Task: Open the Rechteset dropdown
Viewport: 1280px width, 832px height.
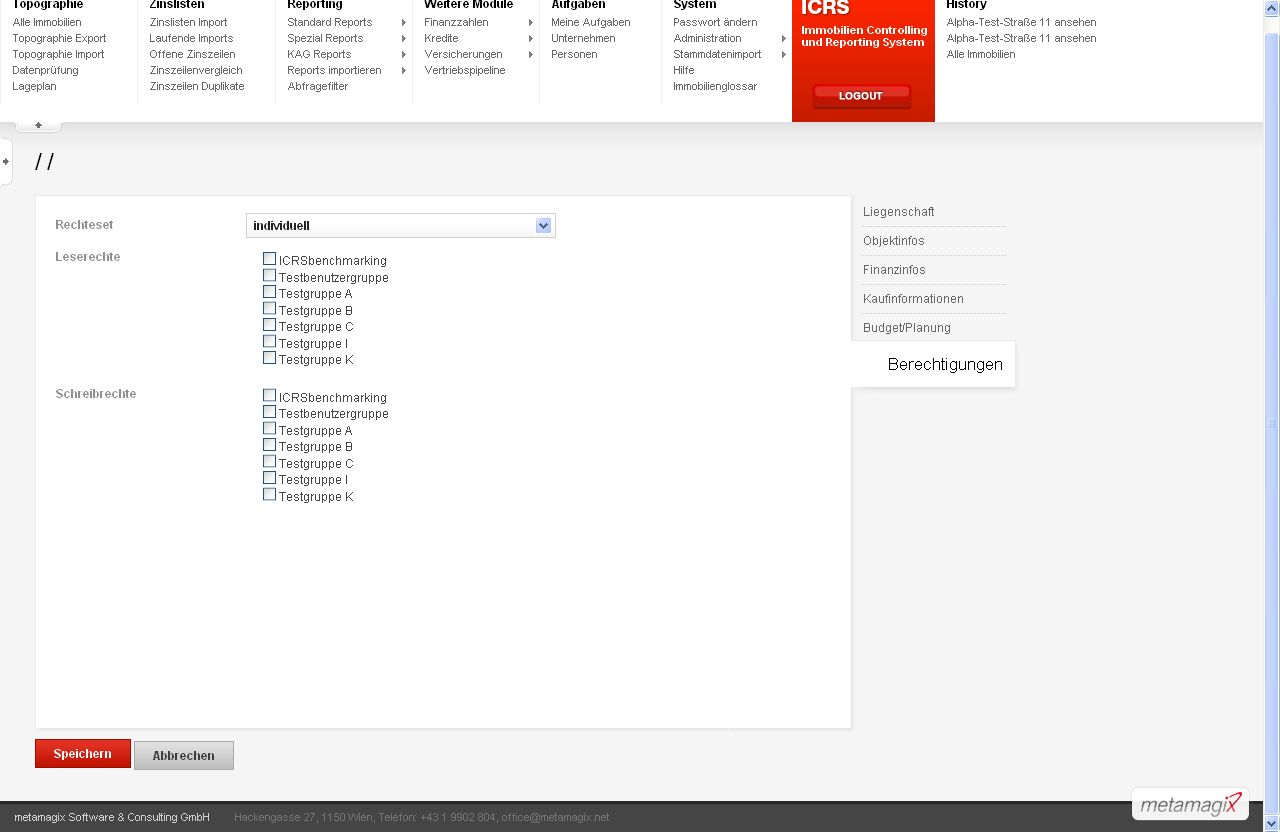Action: tap(401, 226)
